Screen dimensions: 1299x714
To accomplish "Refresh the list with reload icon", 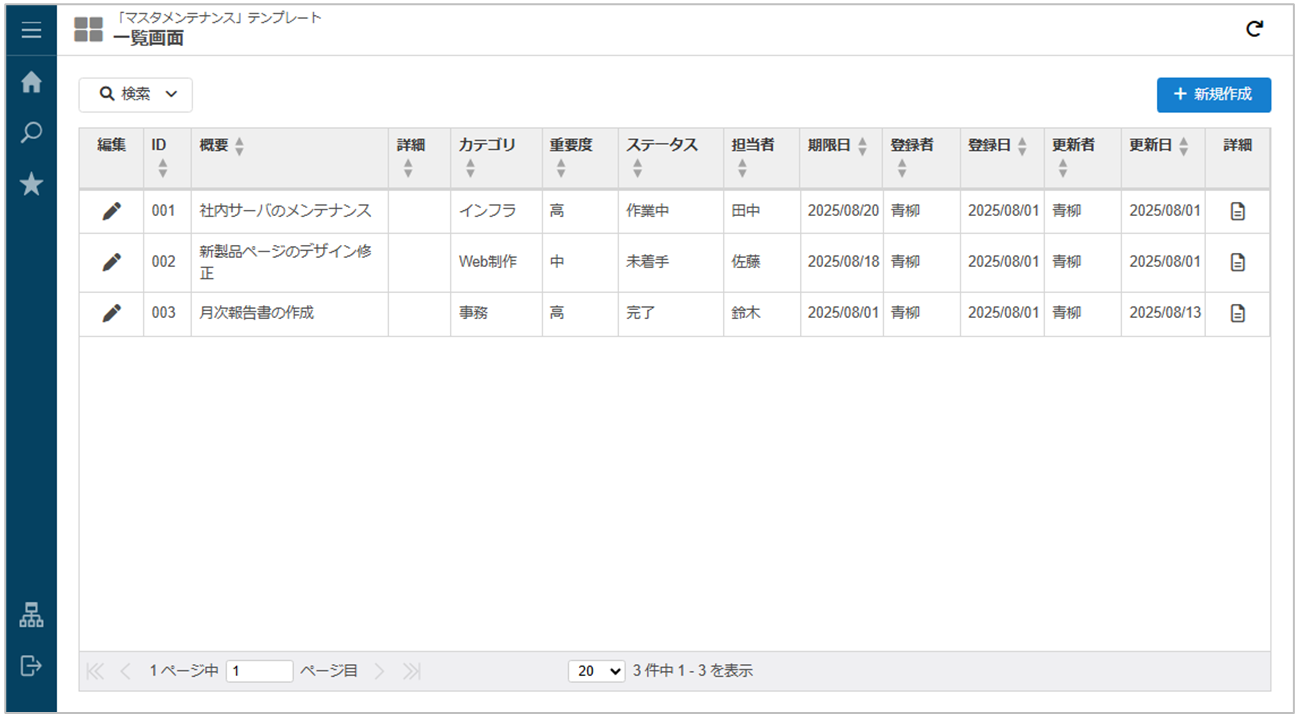I will tap(1254, 30).
